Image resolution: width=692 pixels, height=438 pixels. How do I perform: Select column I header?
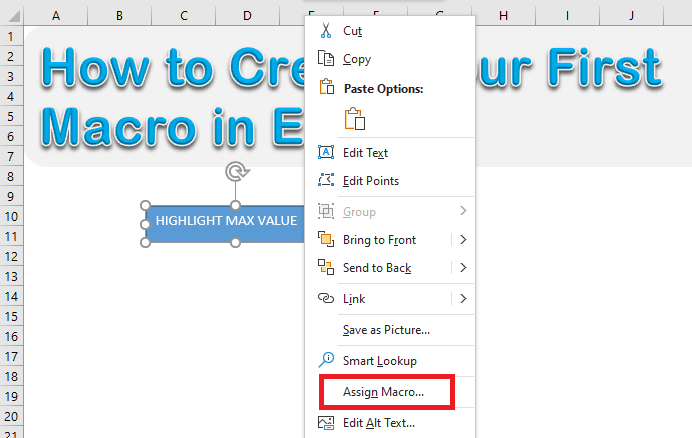pos(567,16)
